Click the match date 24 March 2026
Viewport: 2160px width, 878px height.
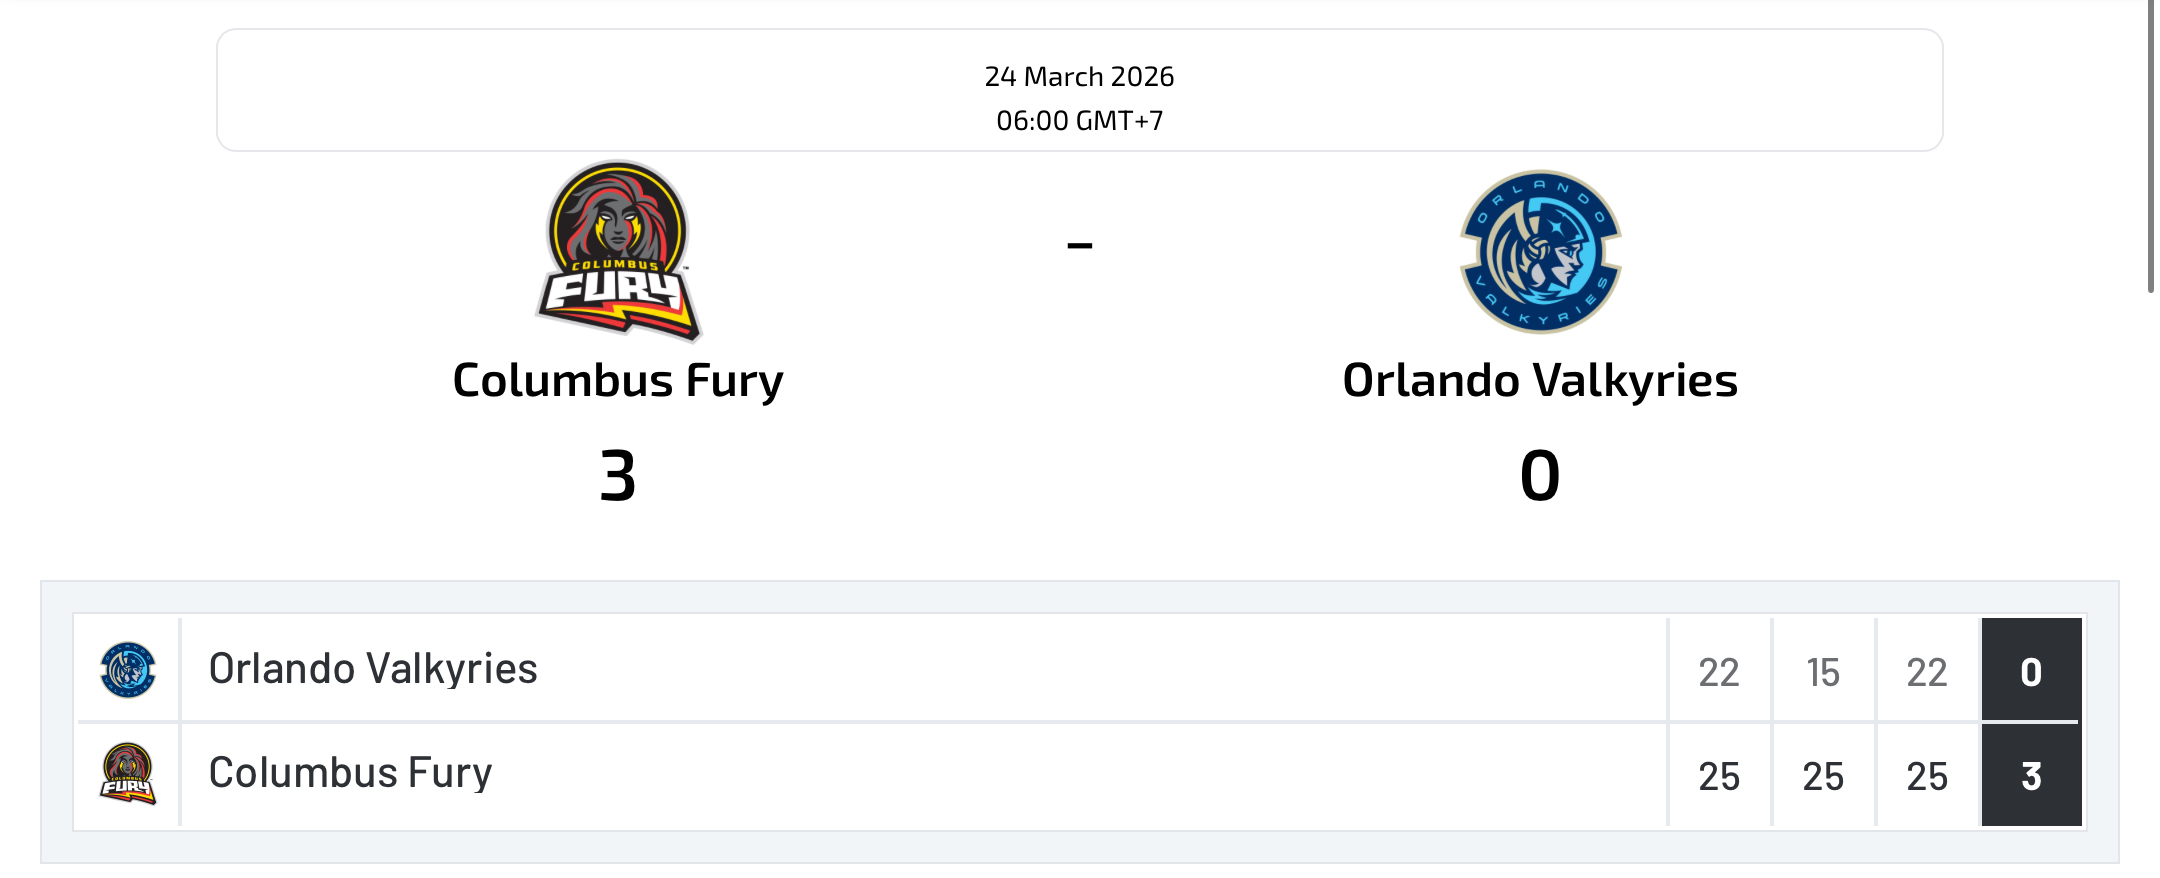[1079, 77]
